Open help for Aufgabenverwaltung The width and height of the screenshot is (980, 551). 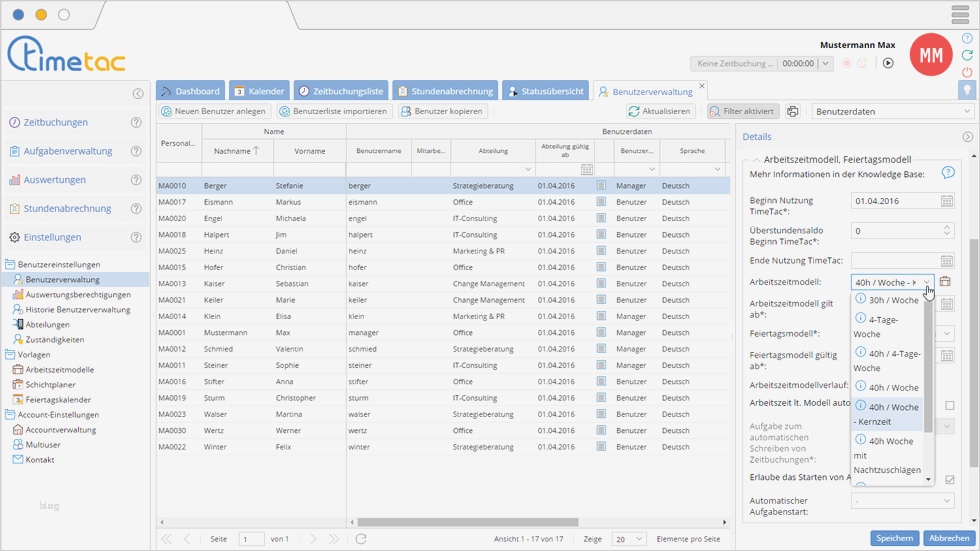[136, 151]
